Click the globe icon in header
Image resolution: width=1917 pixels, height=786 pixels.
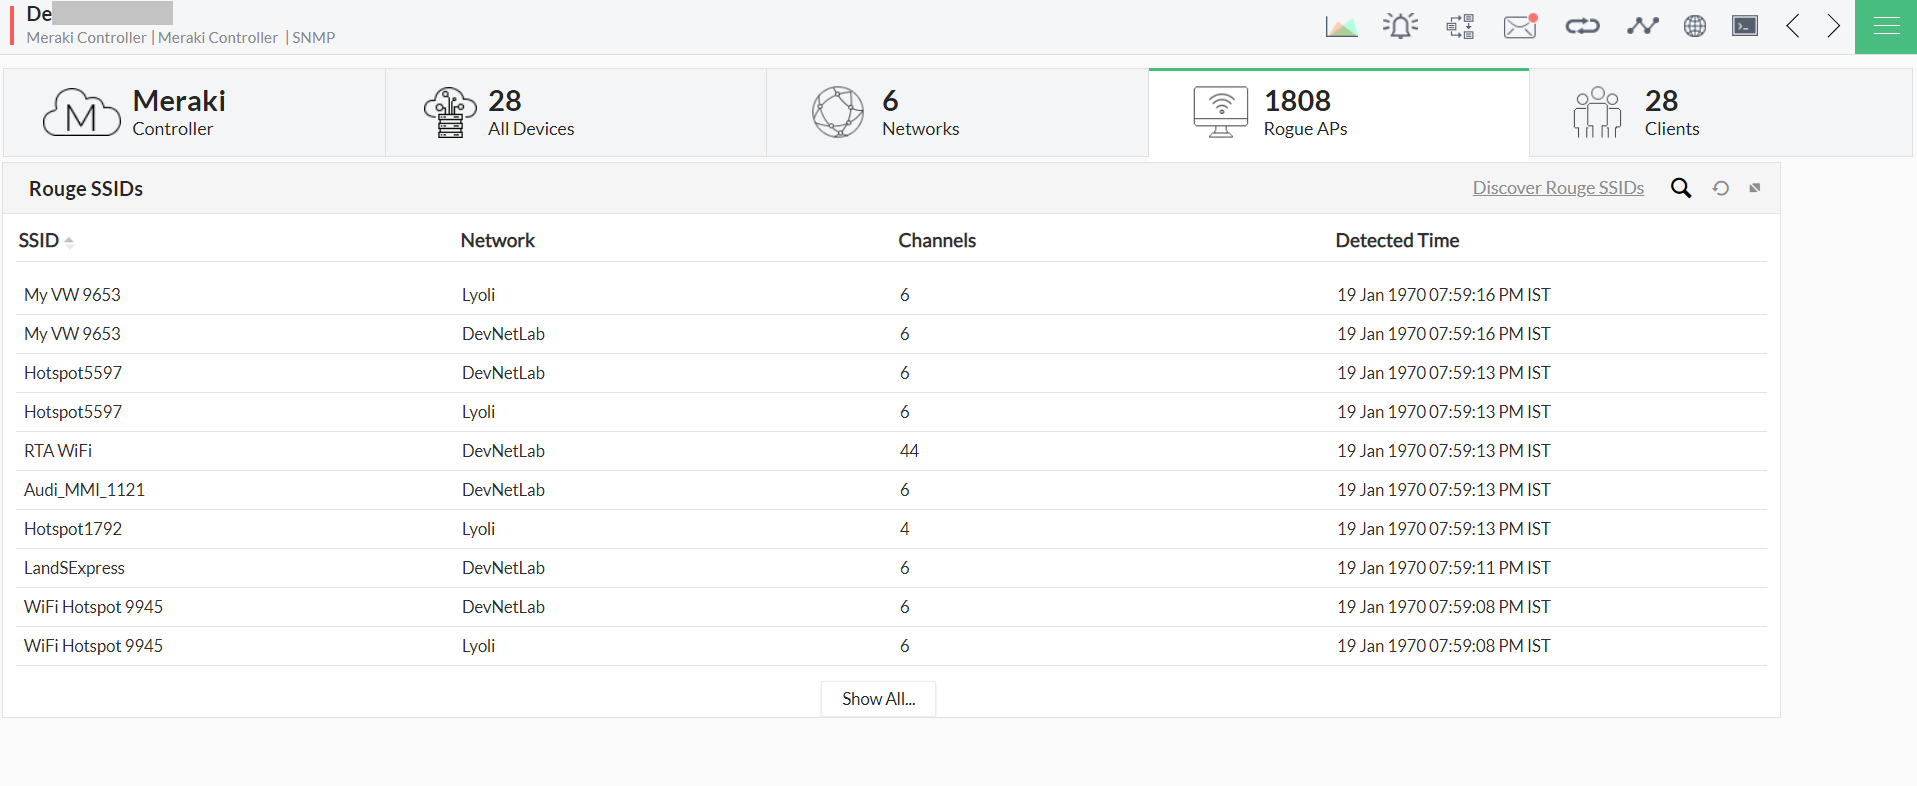coord(1695,26)
